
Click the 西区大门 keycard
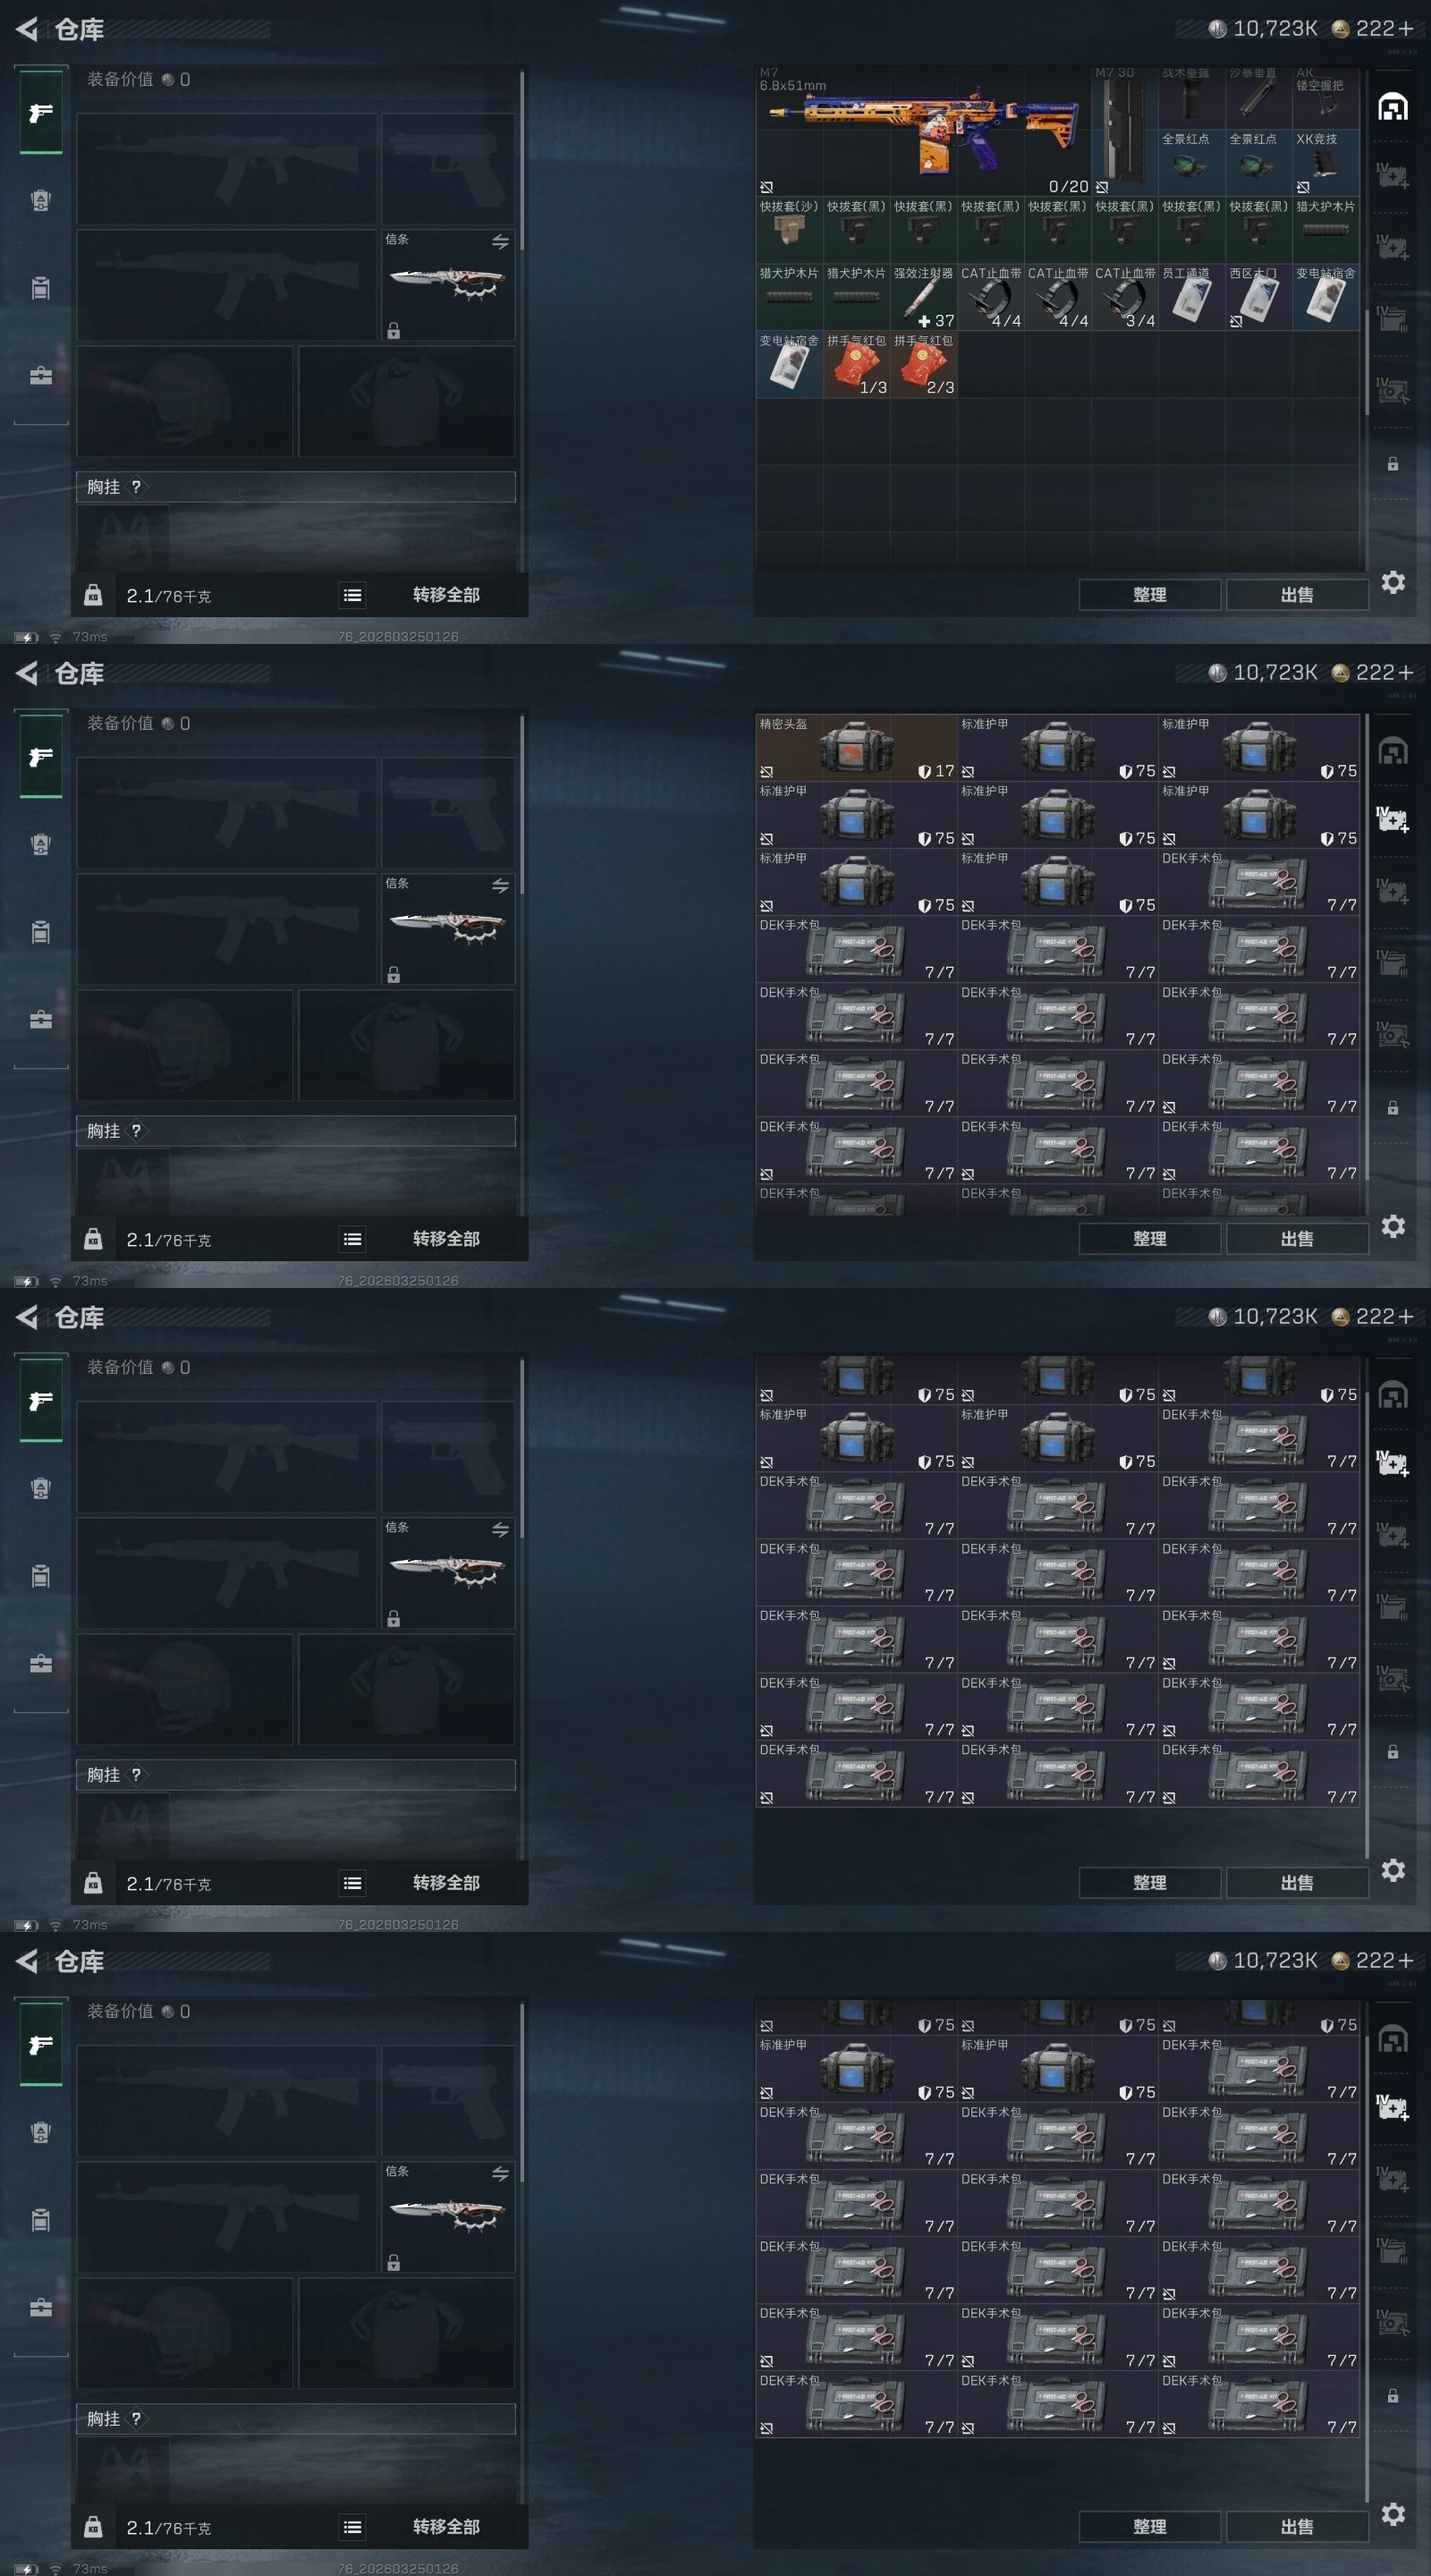[1259, 297]
